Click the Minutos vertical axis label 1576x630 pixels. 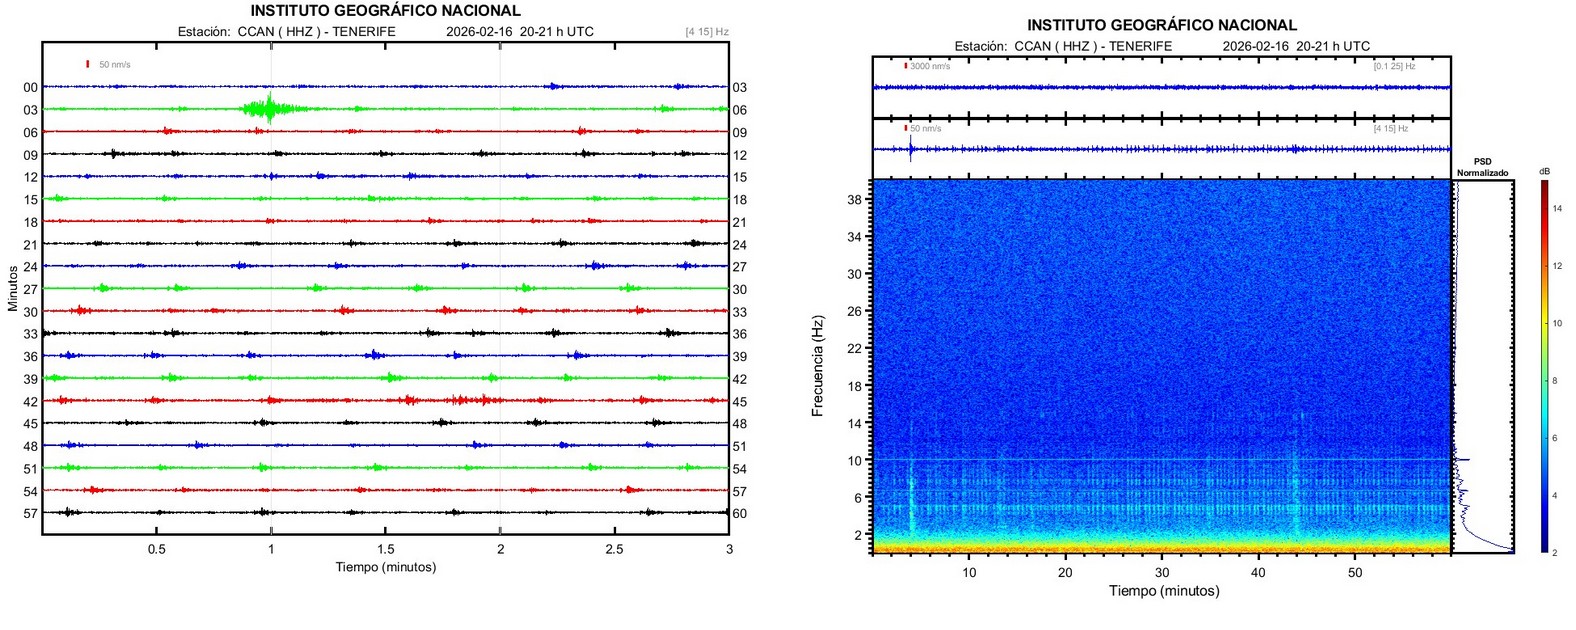coord(13,288)
